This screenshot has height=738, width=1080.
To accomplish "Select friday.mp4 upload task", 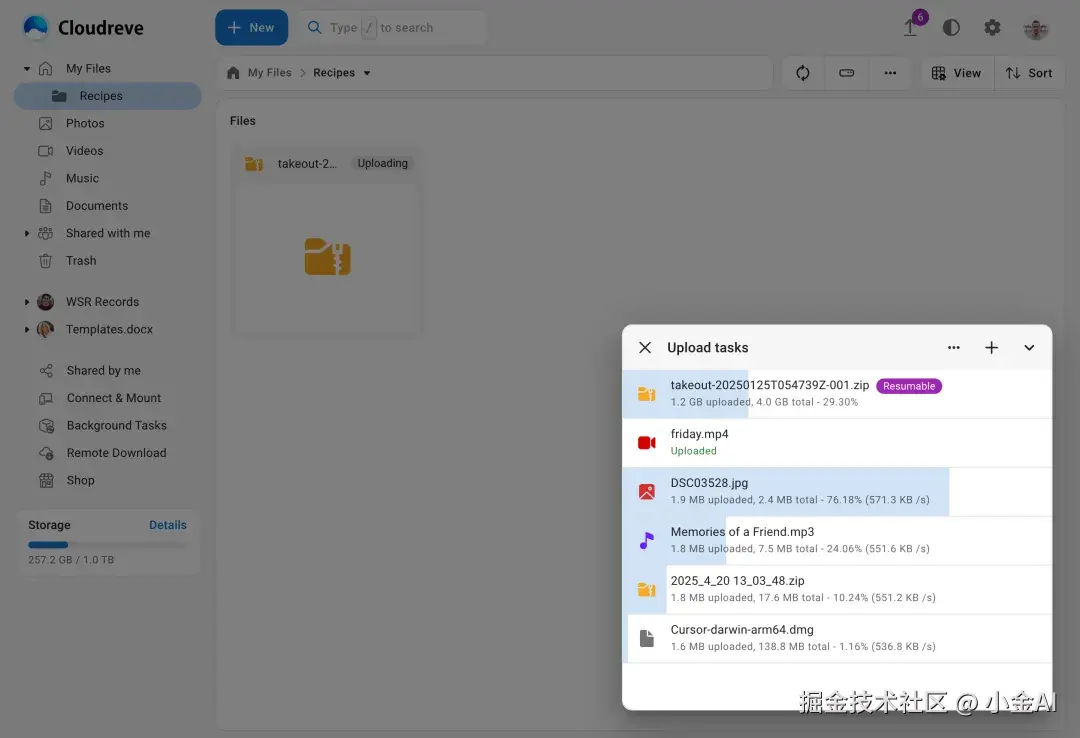I will [x=837, y=443].
